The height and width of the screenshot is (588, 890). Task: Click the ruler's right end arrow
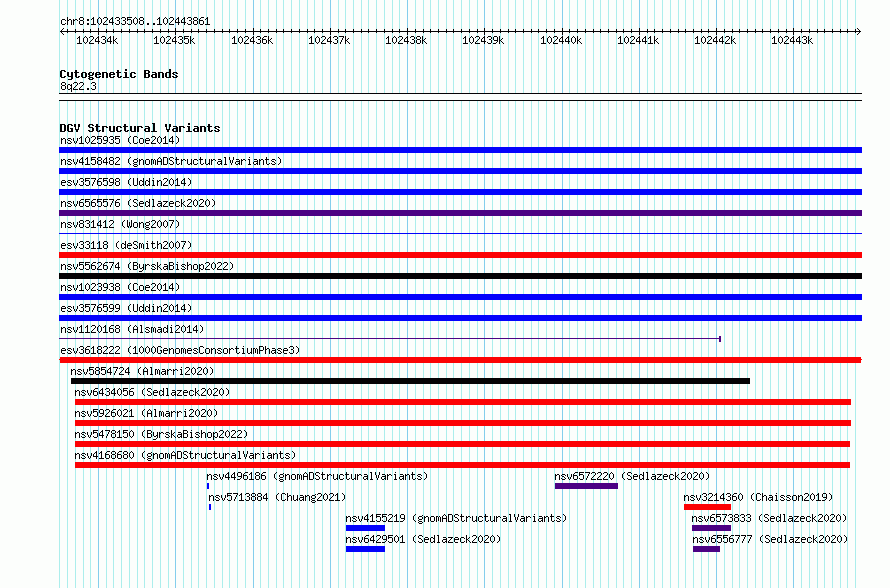point(859,31)
